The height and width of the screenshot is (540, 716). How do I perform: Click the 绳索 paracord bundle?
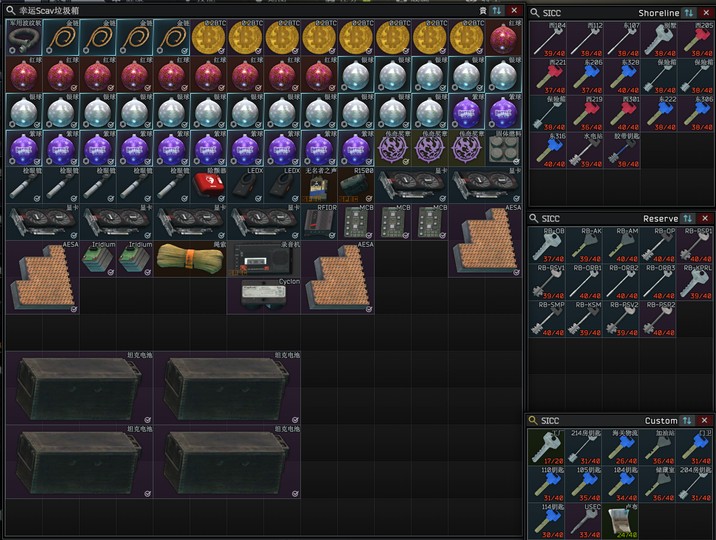tap(190, 259)
